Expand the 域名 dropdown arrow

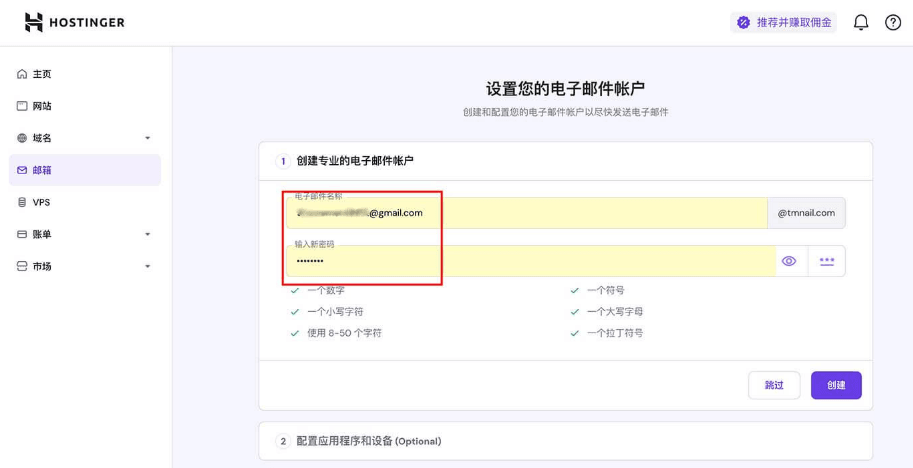click(147, 138)
